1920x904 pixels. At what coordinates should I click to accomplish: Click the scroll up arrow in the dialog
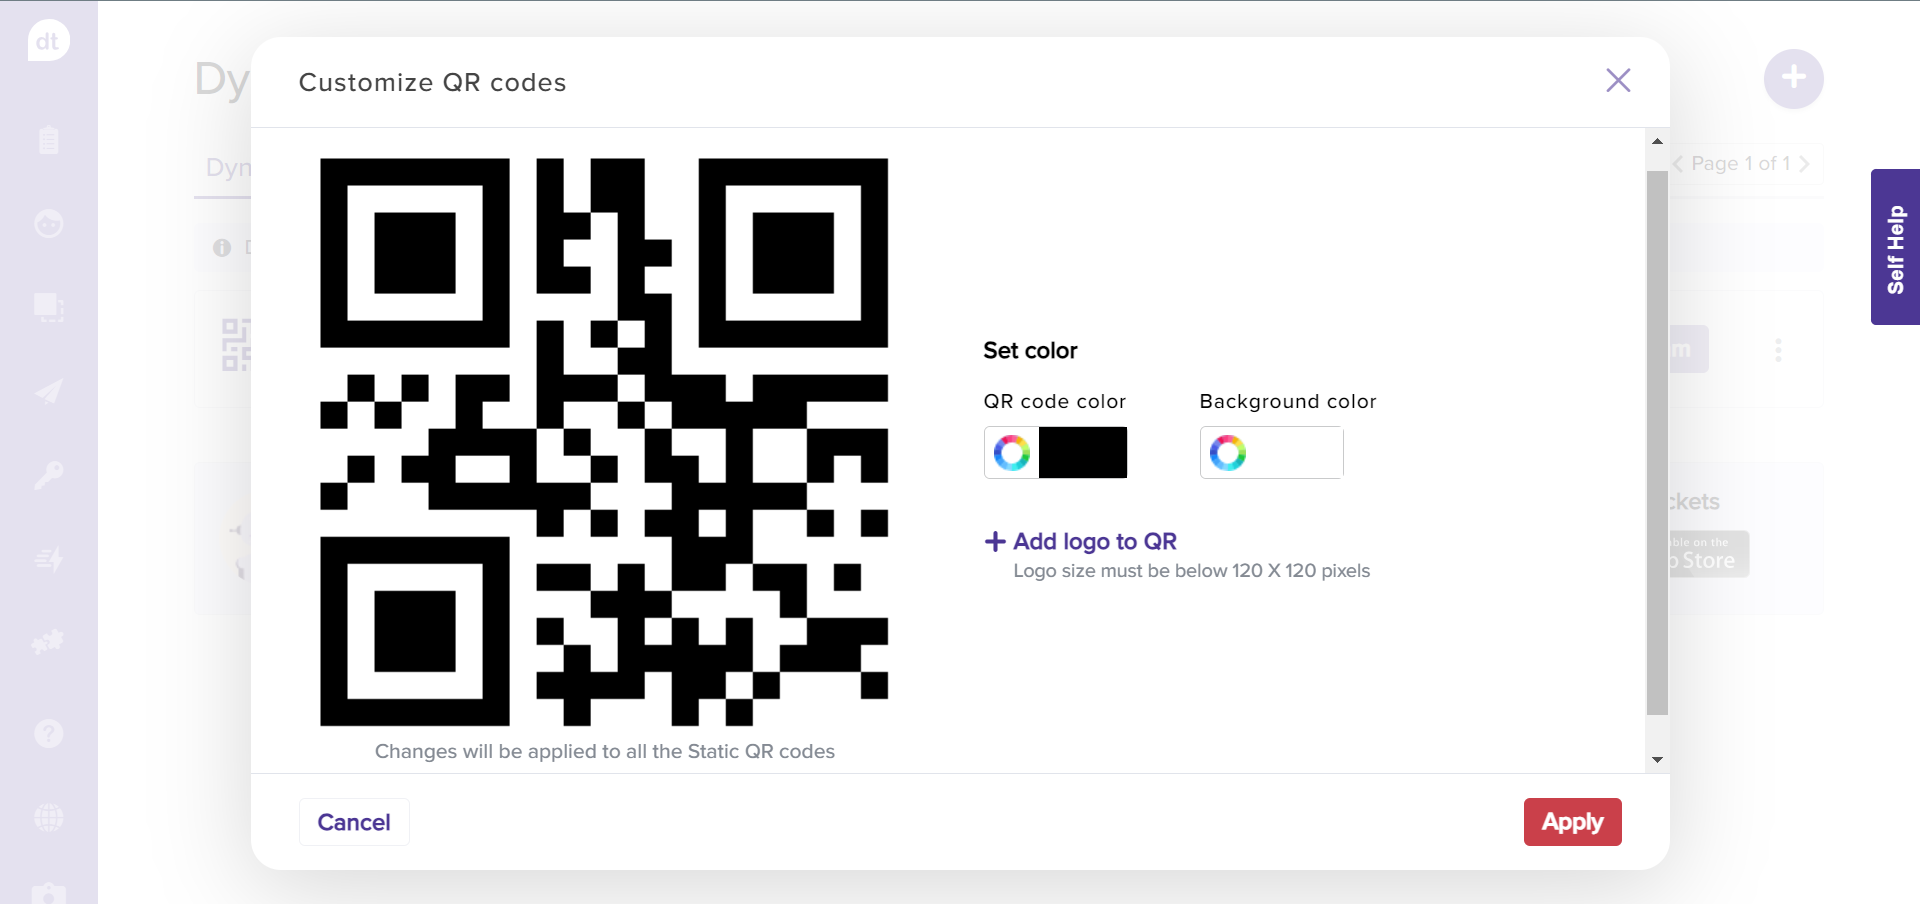[1657, 141]
